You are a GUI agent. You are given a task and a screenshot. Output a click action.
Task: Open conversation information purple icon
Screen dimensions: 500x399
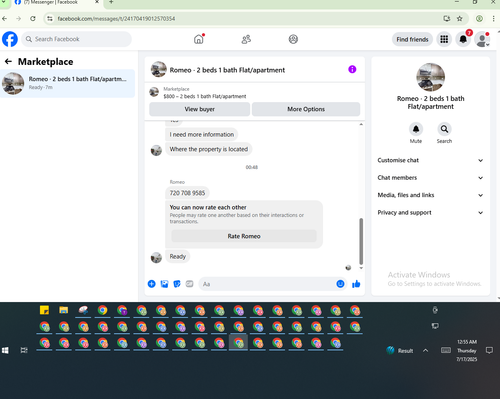(x=352, y=69)
